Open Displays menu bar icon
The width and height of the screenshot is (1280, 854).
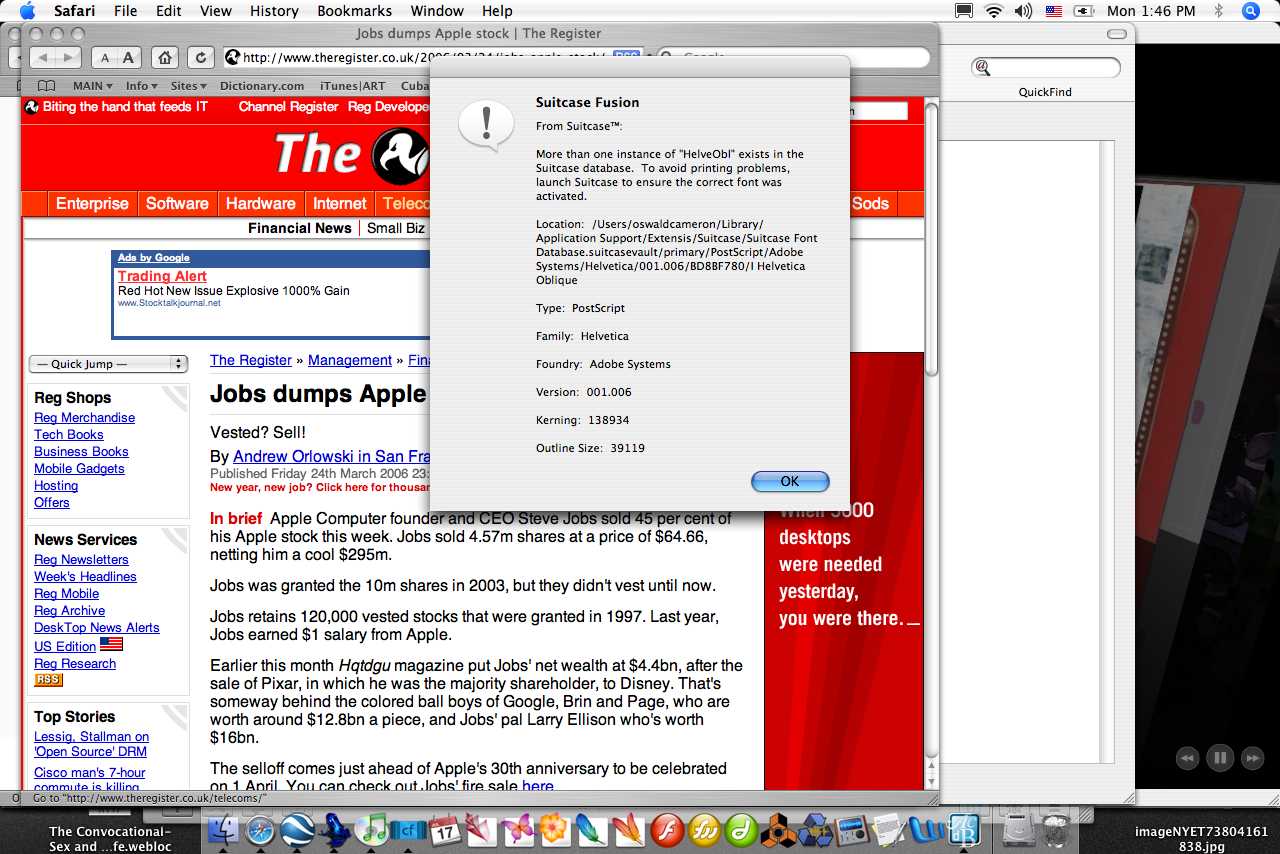pos(964,11)
